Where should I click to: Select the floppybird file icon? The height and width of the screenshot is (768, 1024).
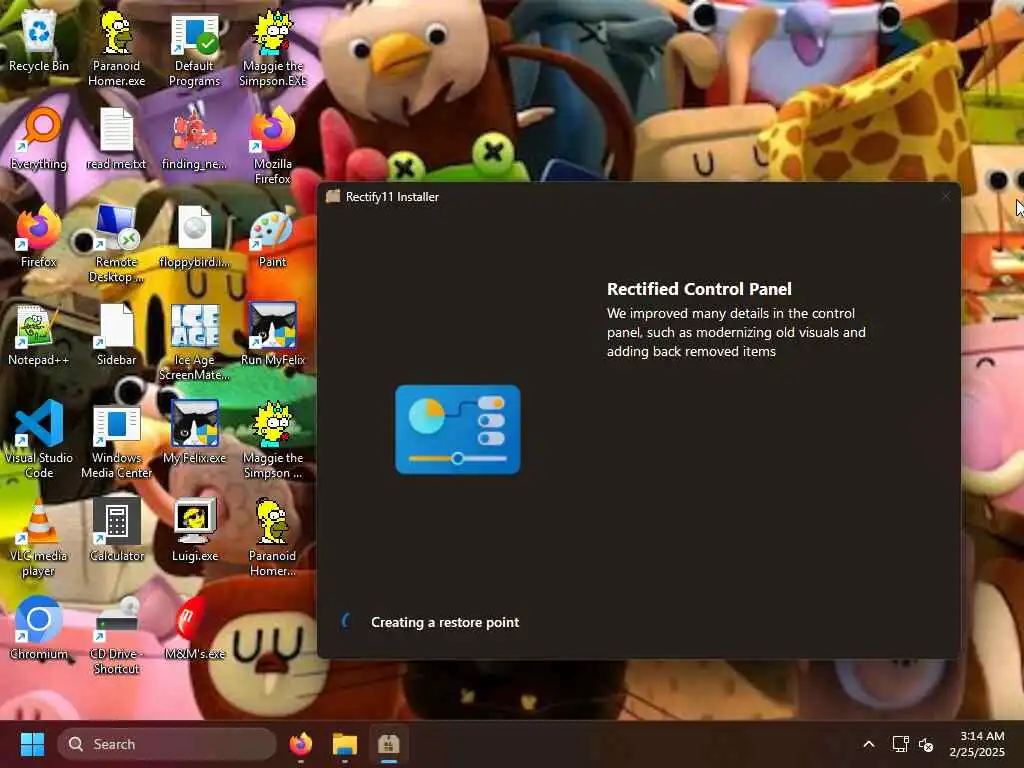point(195,236)
